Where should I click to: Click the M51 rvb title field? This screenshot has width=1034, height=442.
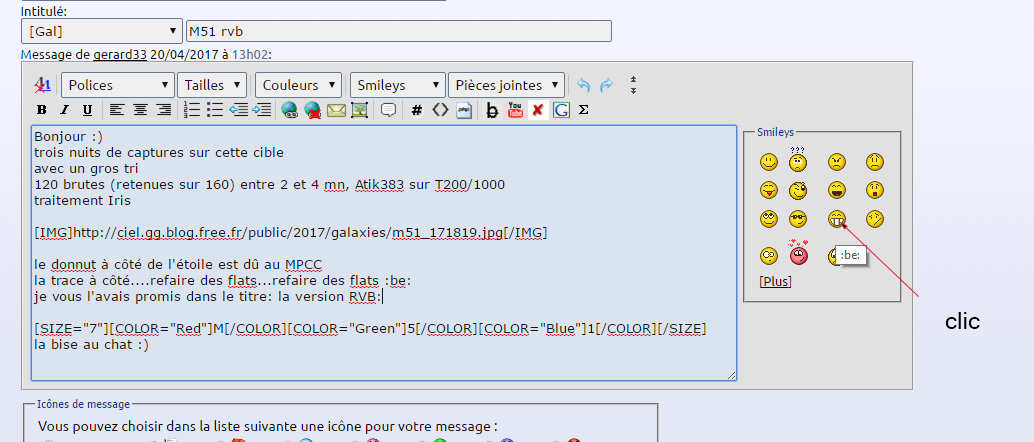coord(399,31)
